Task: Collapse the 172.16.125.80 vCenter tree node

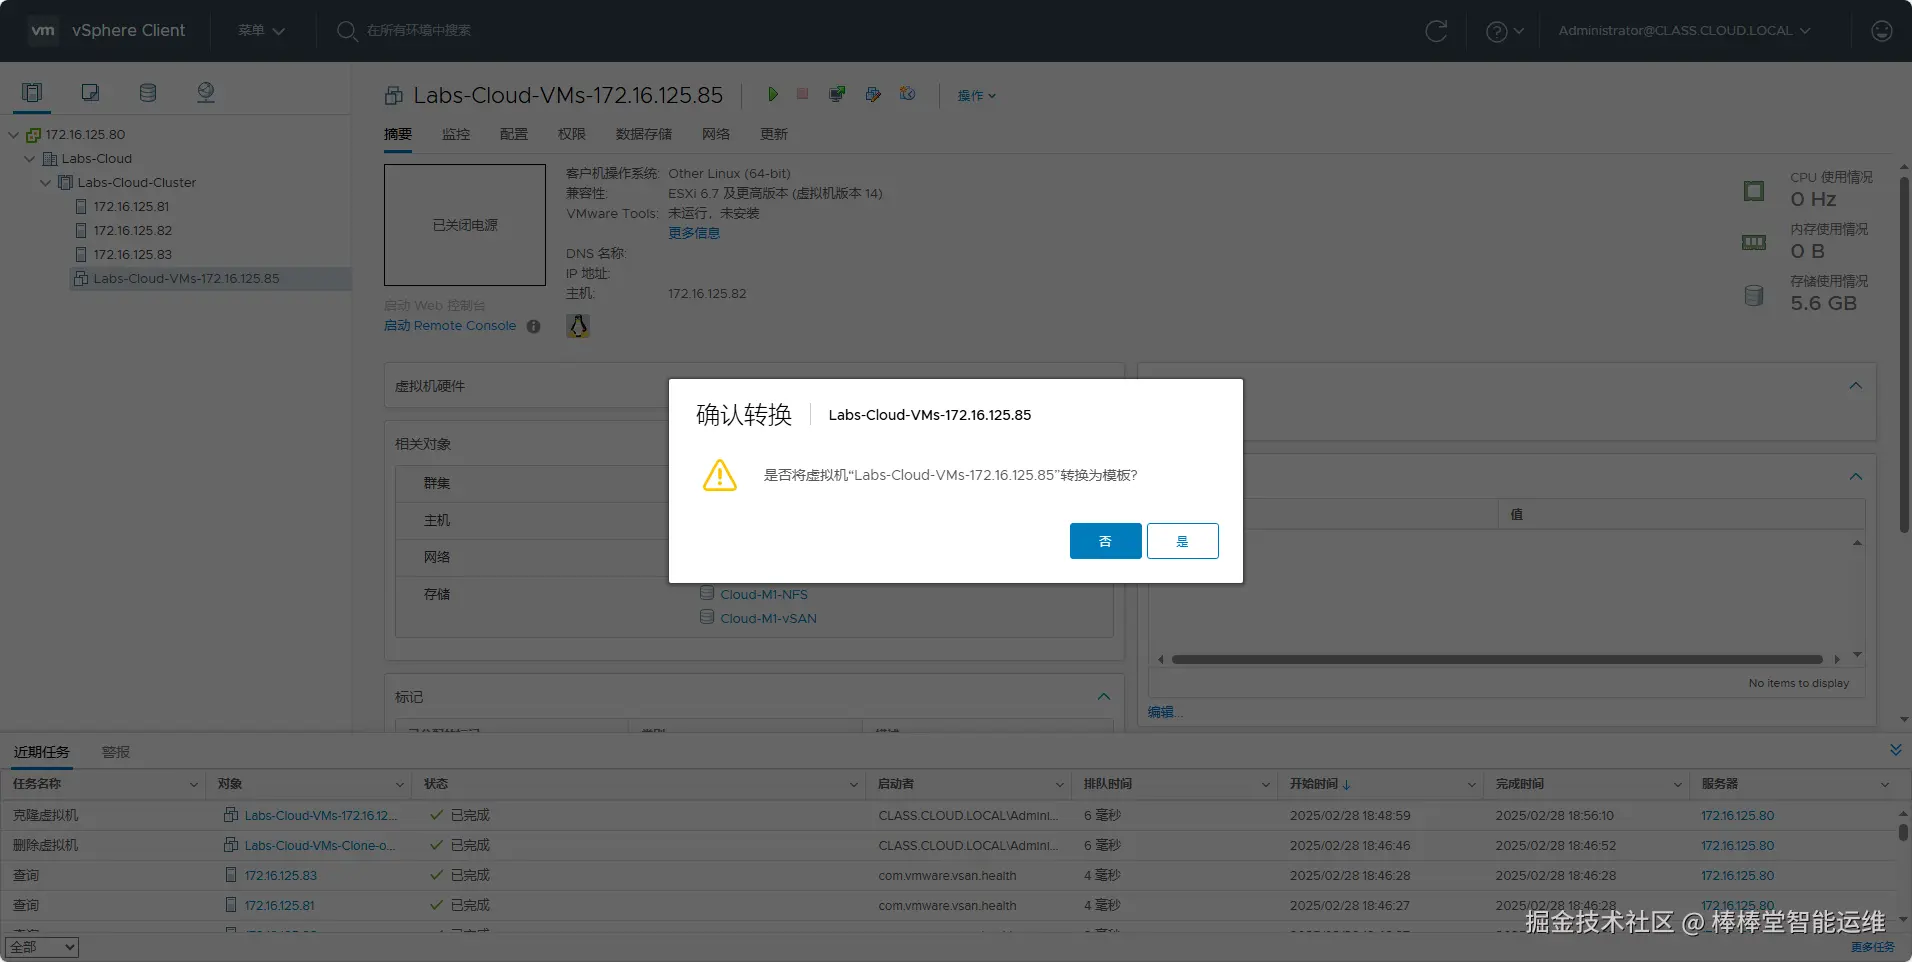Action: tap(14, 135)
